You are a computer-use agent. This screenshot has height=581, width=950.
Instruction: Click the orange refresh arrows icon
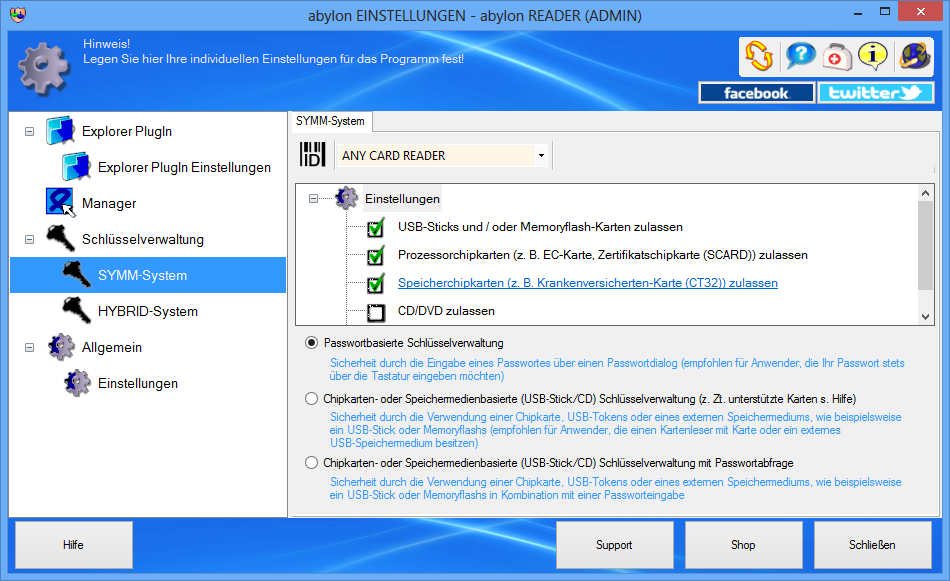pos(759,56)
